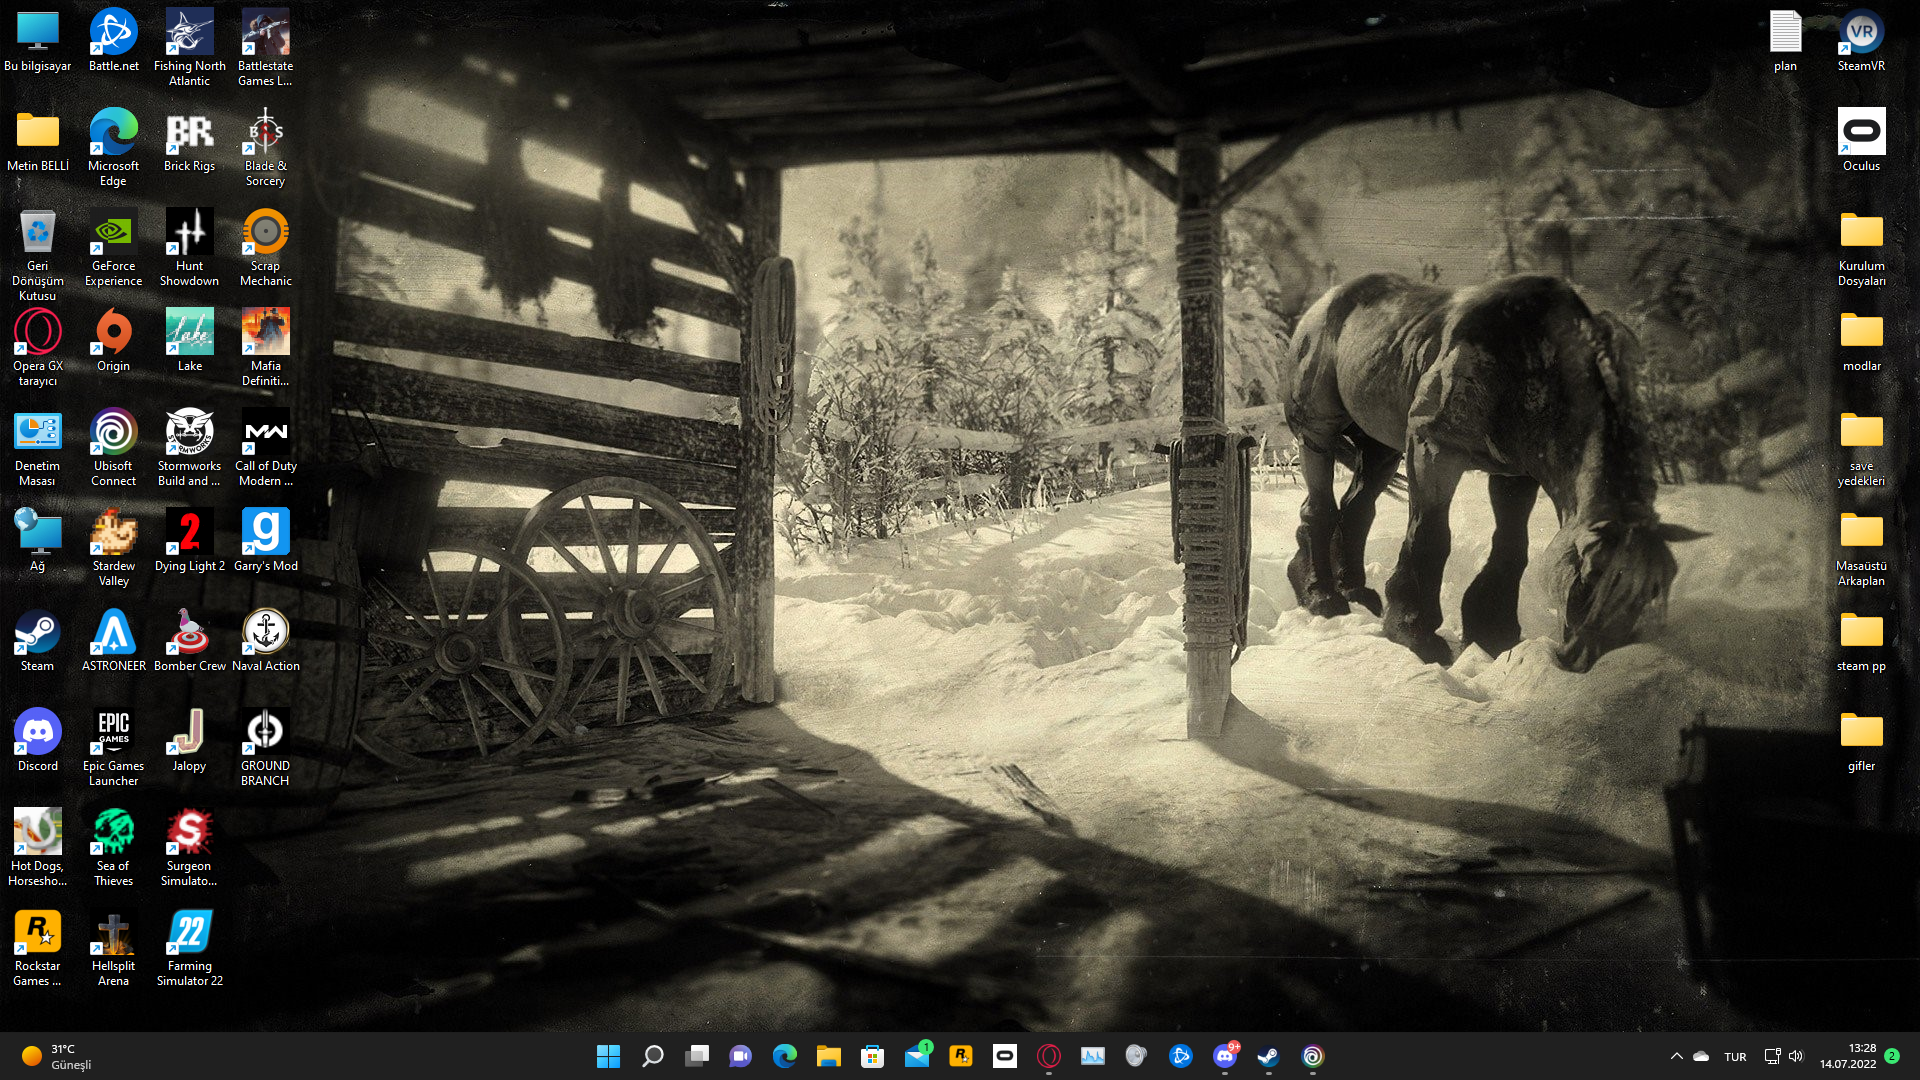Click the taskbar Search button
Viewport: 1920px width, 1080px height.
tap(652, 1056)
